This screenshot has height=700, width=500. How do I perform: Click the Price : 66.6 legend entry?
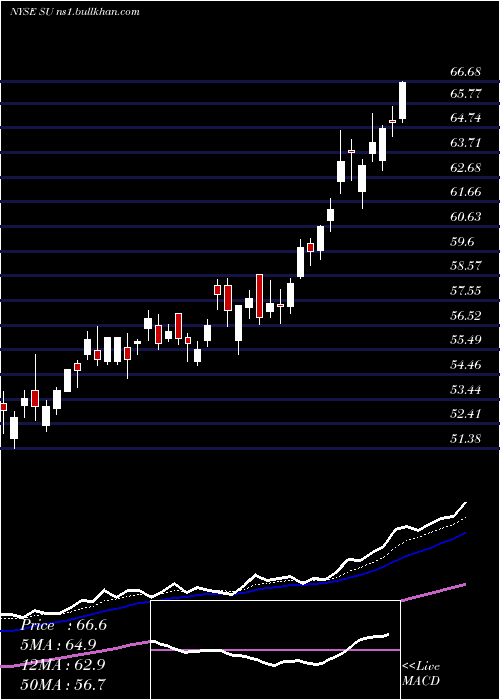64,625
